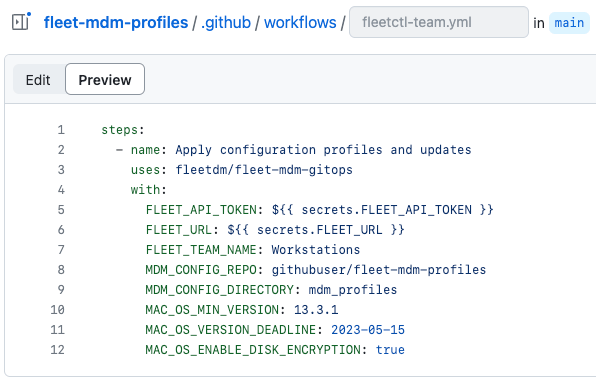Click the FLEET_TEAM_NAME key

201,250
